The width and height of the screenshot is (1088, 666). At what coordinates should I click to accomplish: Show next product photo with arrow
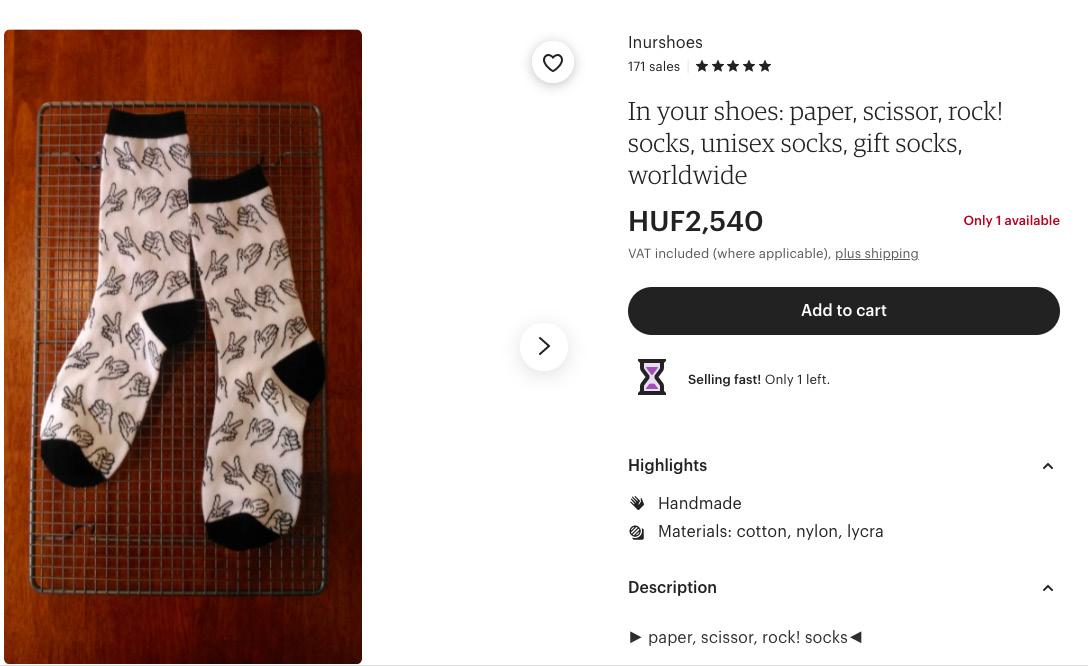[544, 346]
